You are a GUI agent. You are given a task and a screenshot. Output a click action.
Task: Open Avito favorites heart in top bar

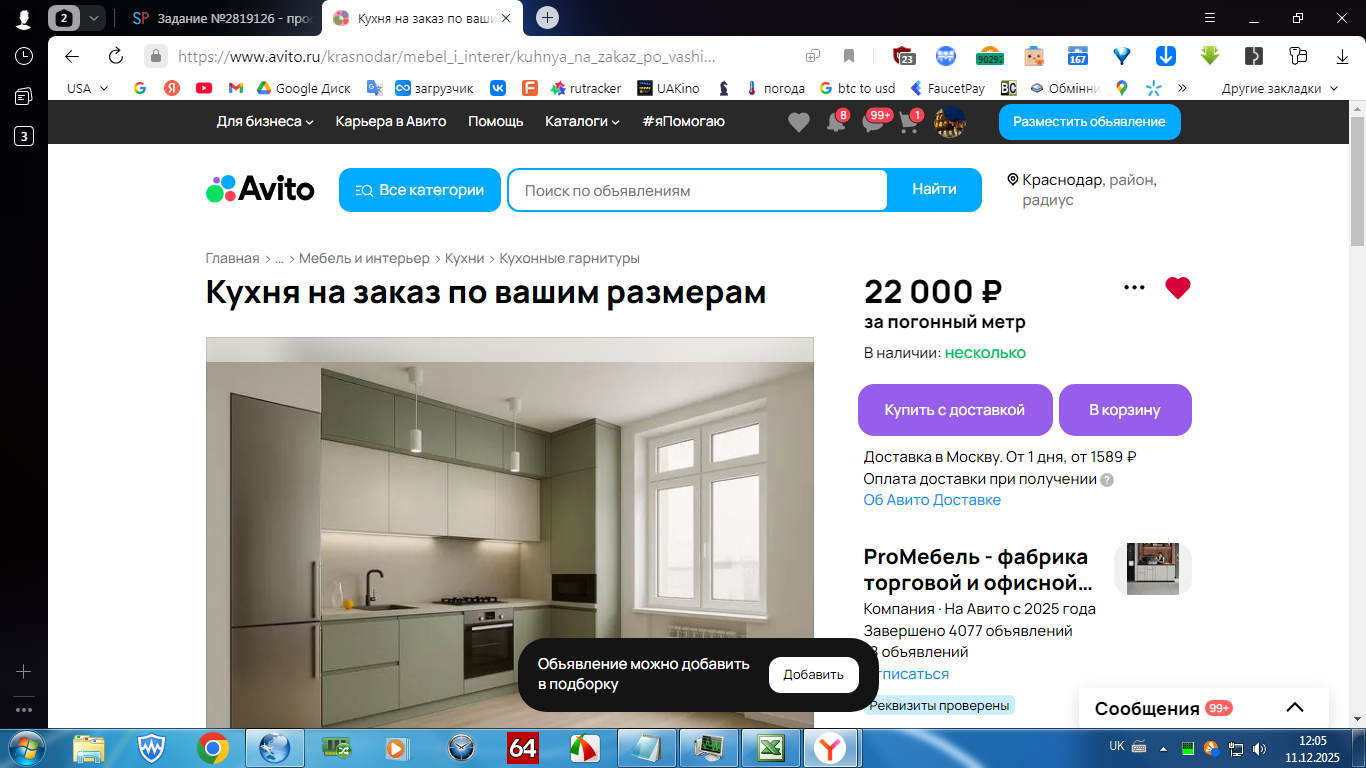tap(798, 122)
